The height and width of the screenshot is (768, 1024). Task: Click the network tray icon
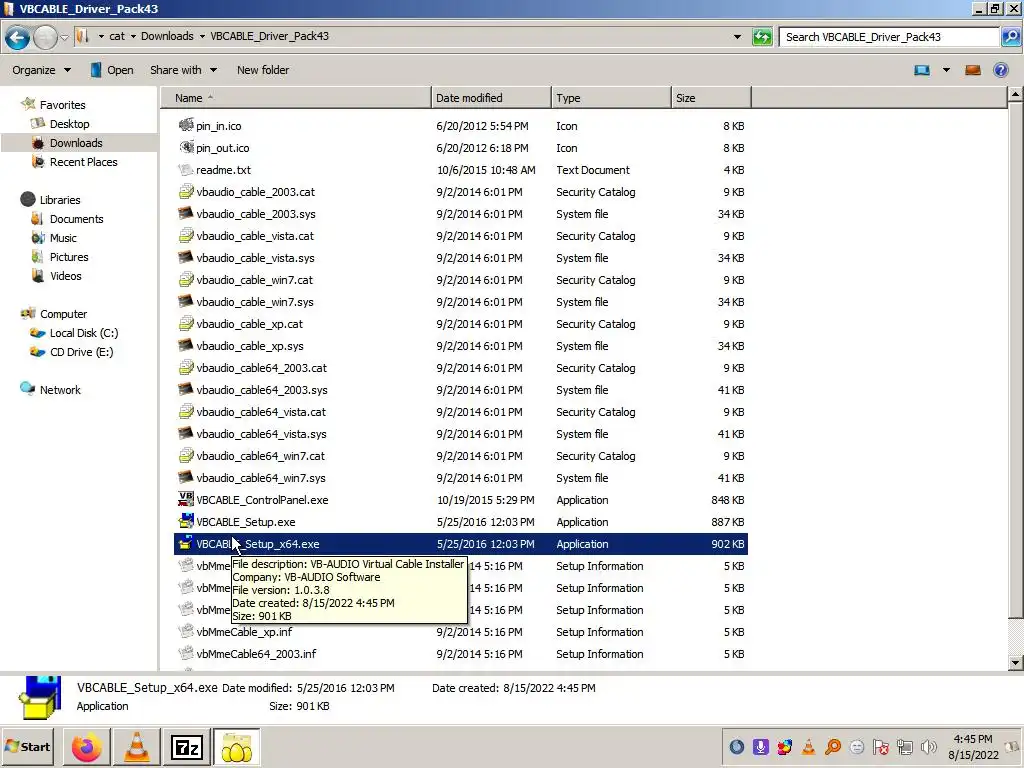[904, 746]
